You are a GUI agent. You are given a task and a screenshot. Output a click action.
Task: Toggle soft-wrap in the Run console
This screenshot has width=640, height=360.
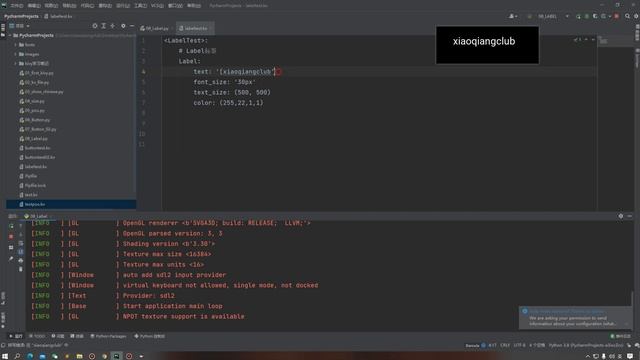coord(21,243)
